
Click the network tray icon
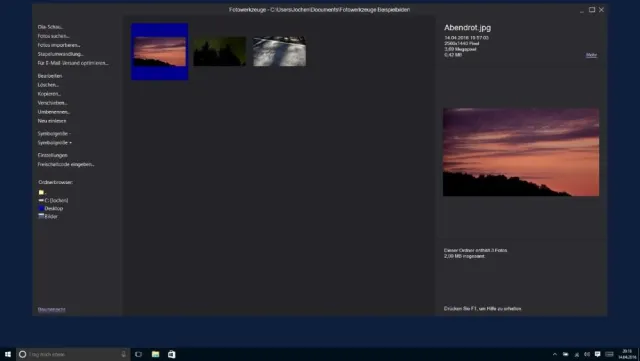click(576, 354)
